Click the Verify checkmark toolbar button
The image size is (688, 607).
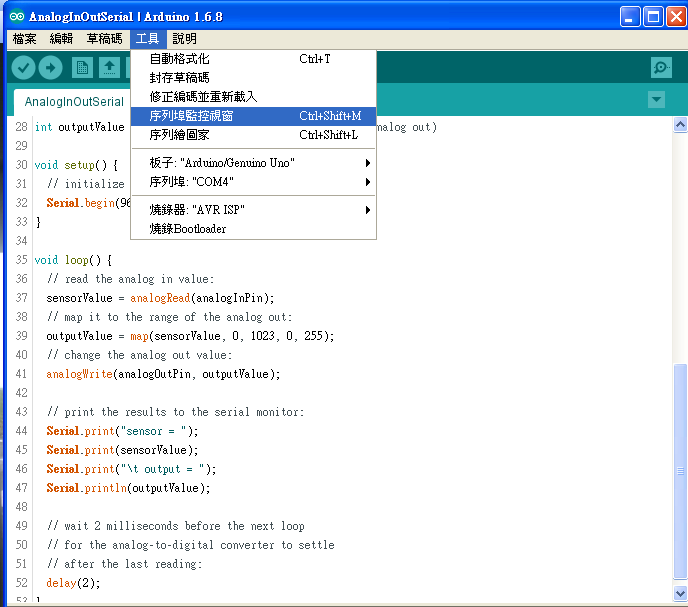coord(23,68)
